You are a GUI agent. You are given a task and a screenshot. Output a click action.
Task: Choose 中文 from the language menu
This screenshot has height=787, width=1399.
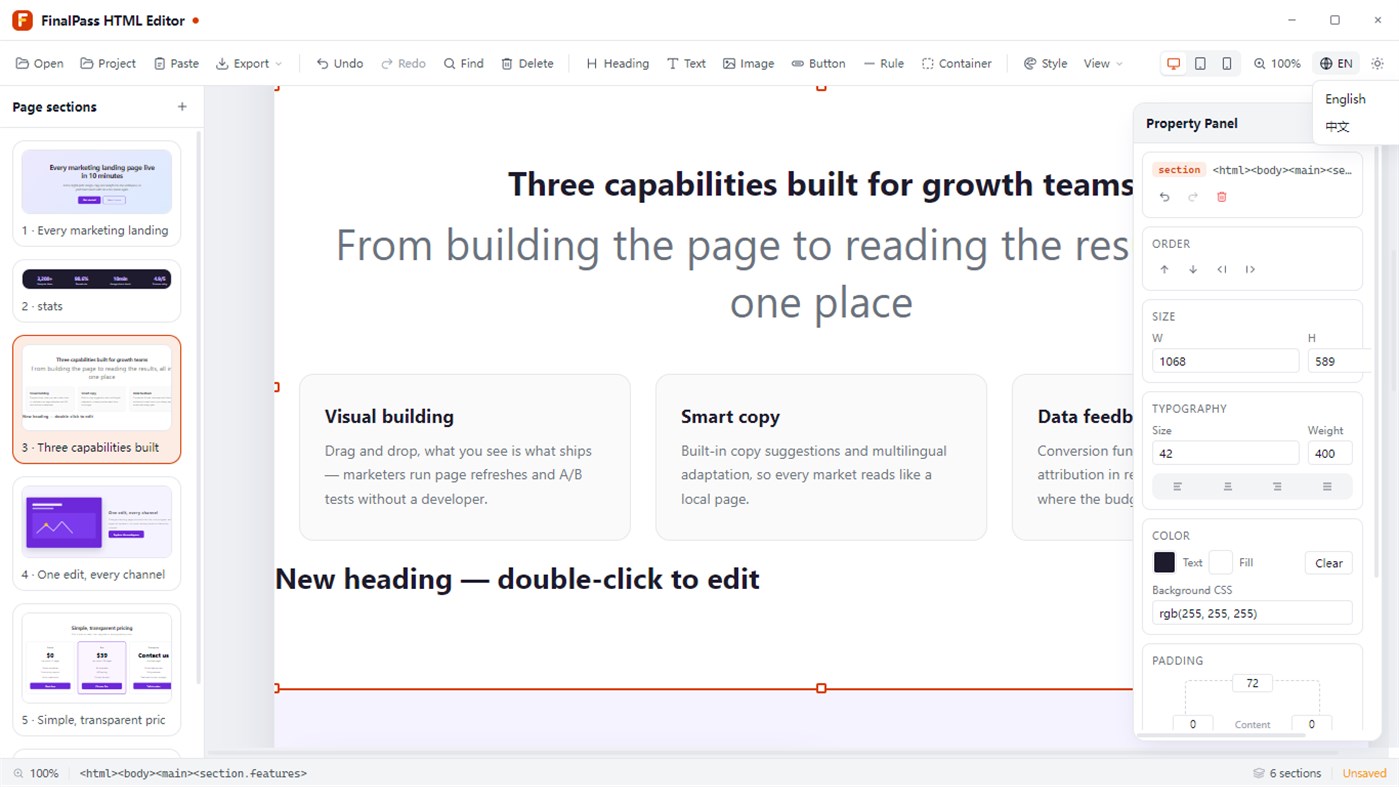point(1337,127)
